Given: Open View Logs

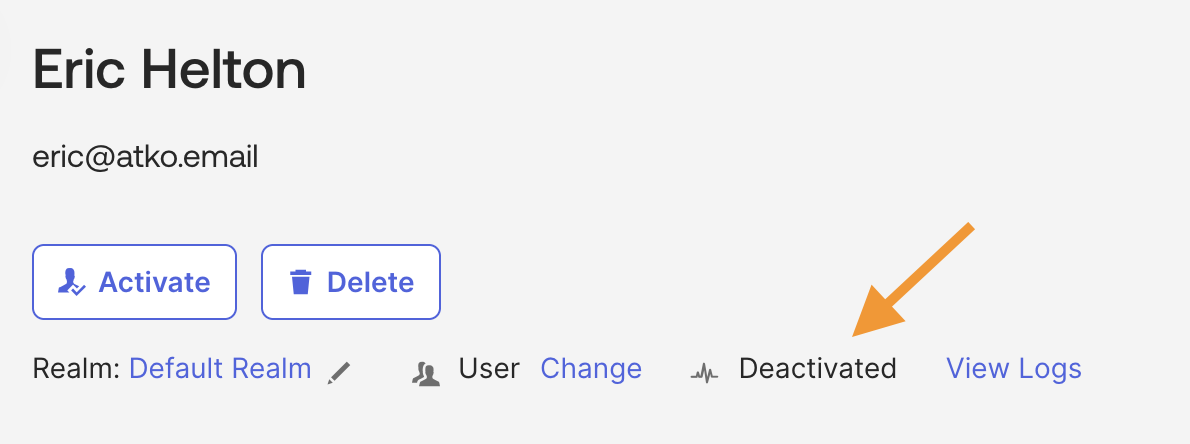Looking at the screenshot, I should point(1014,369).
